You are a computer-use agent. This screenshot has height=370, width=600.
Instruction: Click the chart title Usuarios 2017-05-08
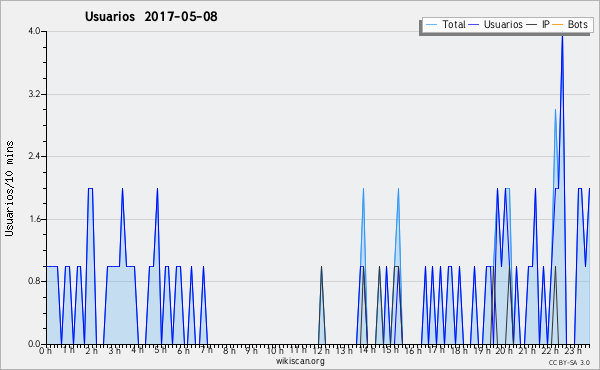pyautogui.click(x=151, y=16)
